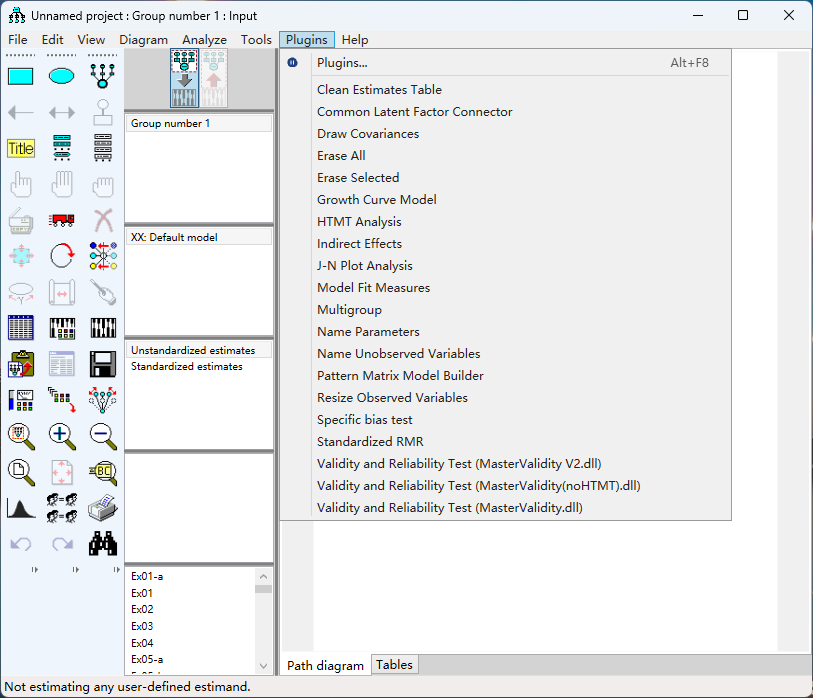This screenshot has width=813, height=698.
Task: Switch to the Tables tab
Action: pos(394,665)
